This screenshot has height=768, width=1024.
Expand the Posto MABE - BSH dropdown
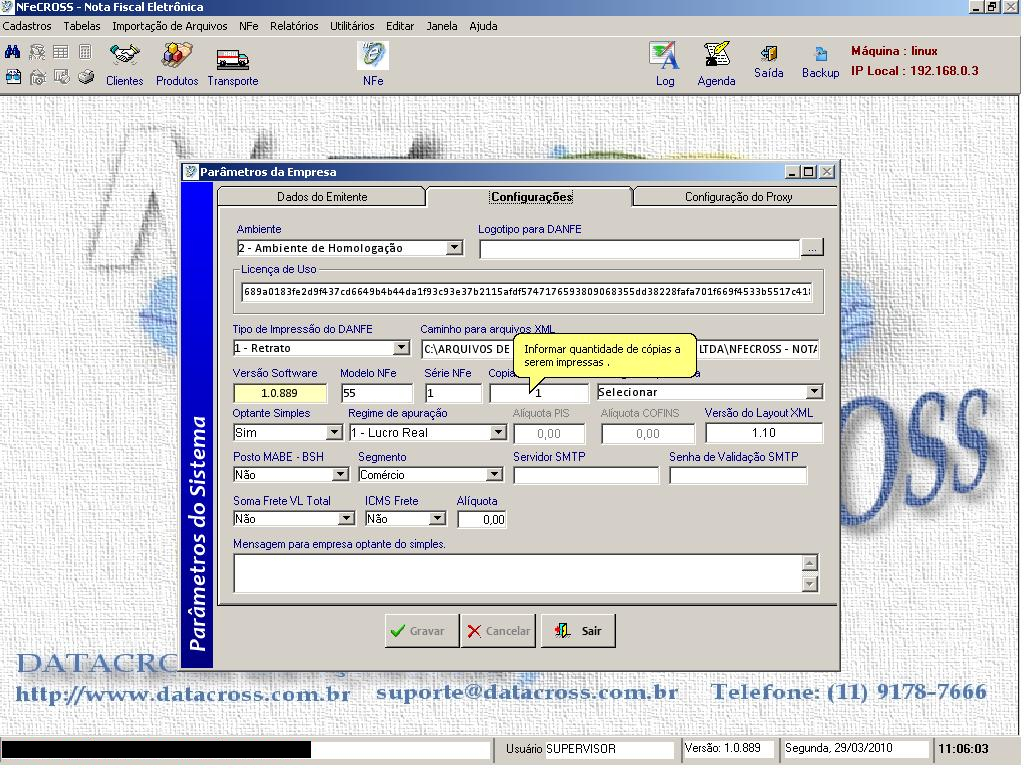(x=340, y=475)
